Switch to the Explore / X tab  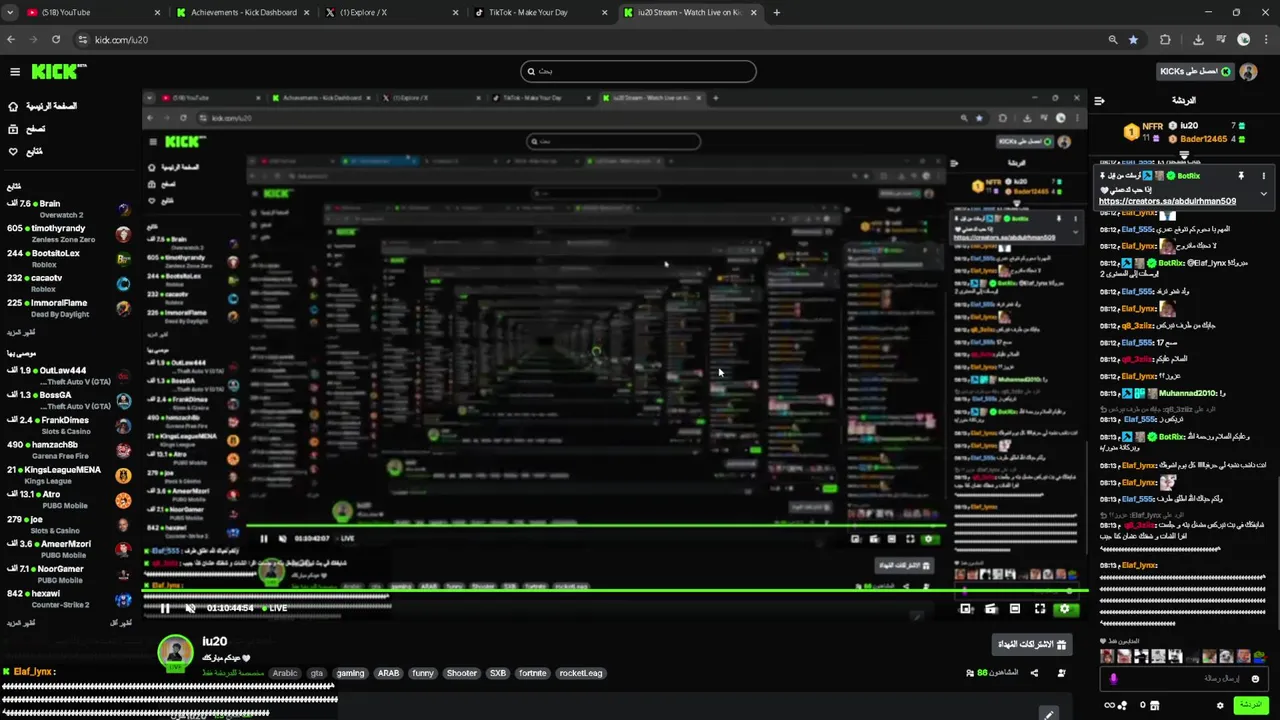[393, 12]
